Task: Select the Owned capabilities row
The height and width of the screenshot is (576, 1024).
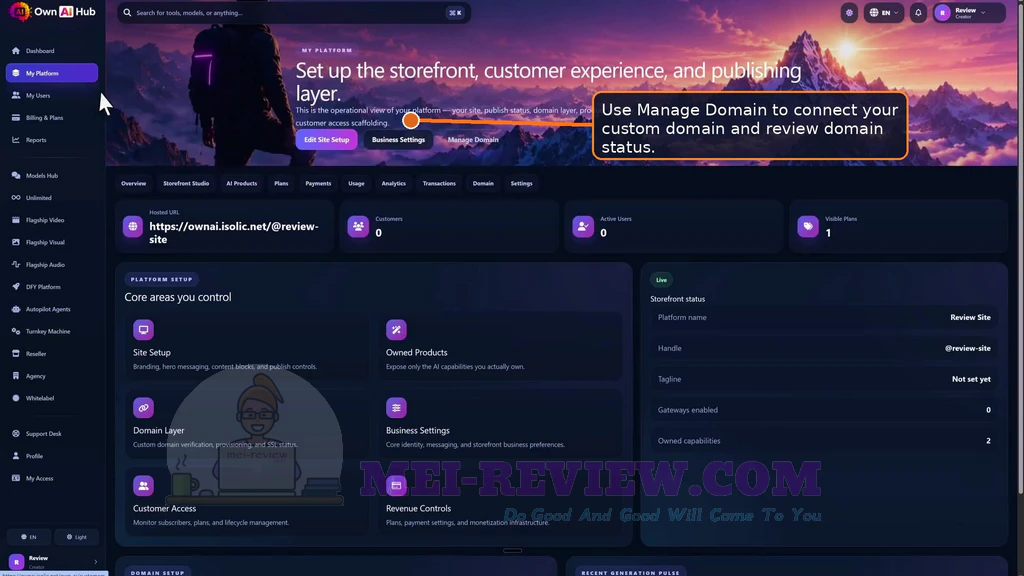Action: coord(824,441)
